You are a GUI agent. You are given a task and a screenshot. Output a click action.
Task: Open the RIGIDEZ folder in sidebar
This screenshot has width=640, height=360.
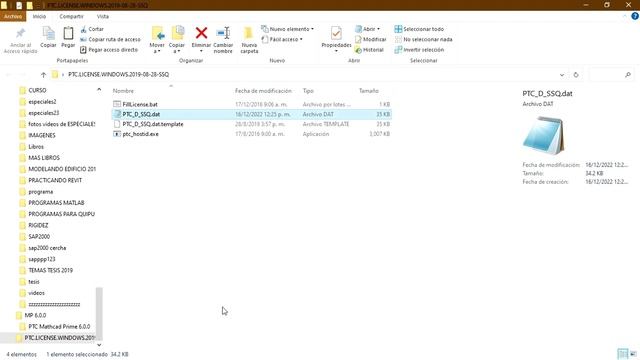pos(38,225)
